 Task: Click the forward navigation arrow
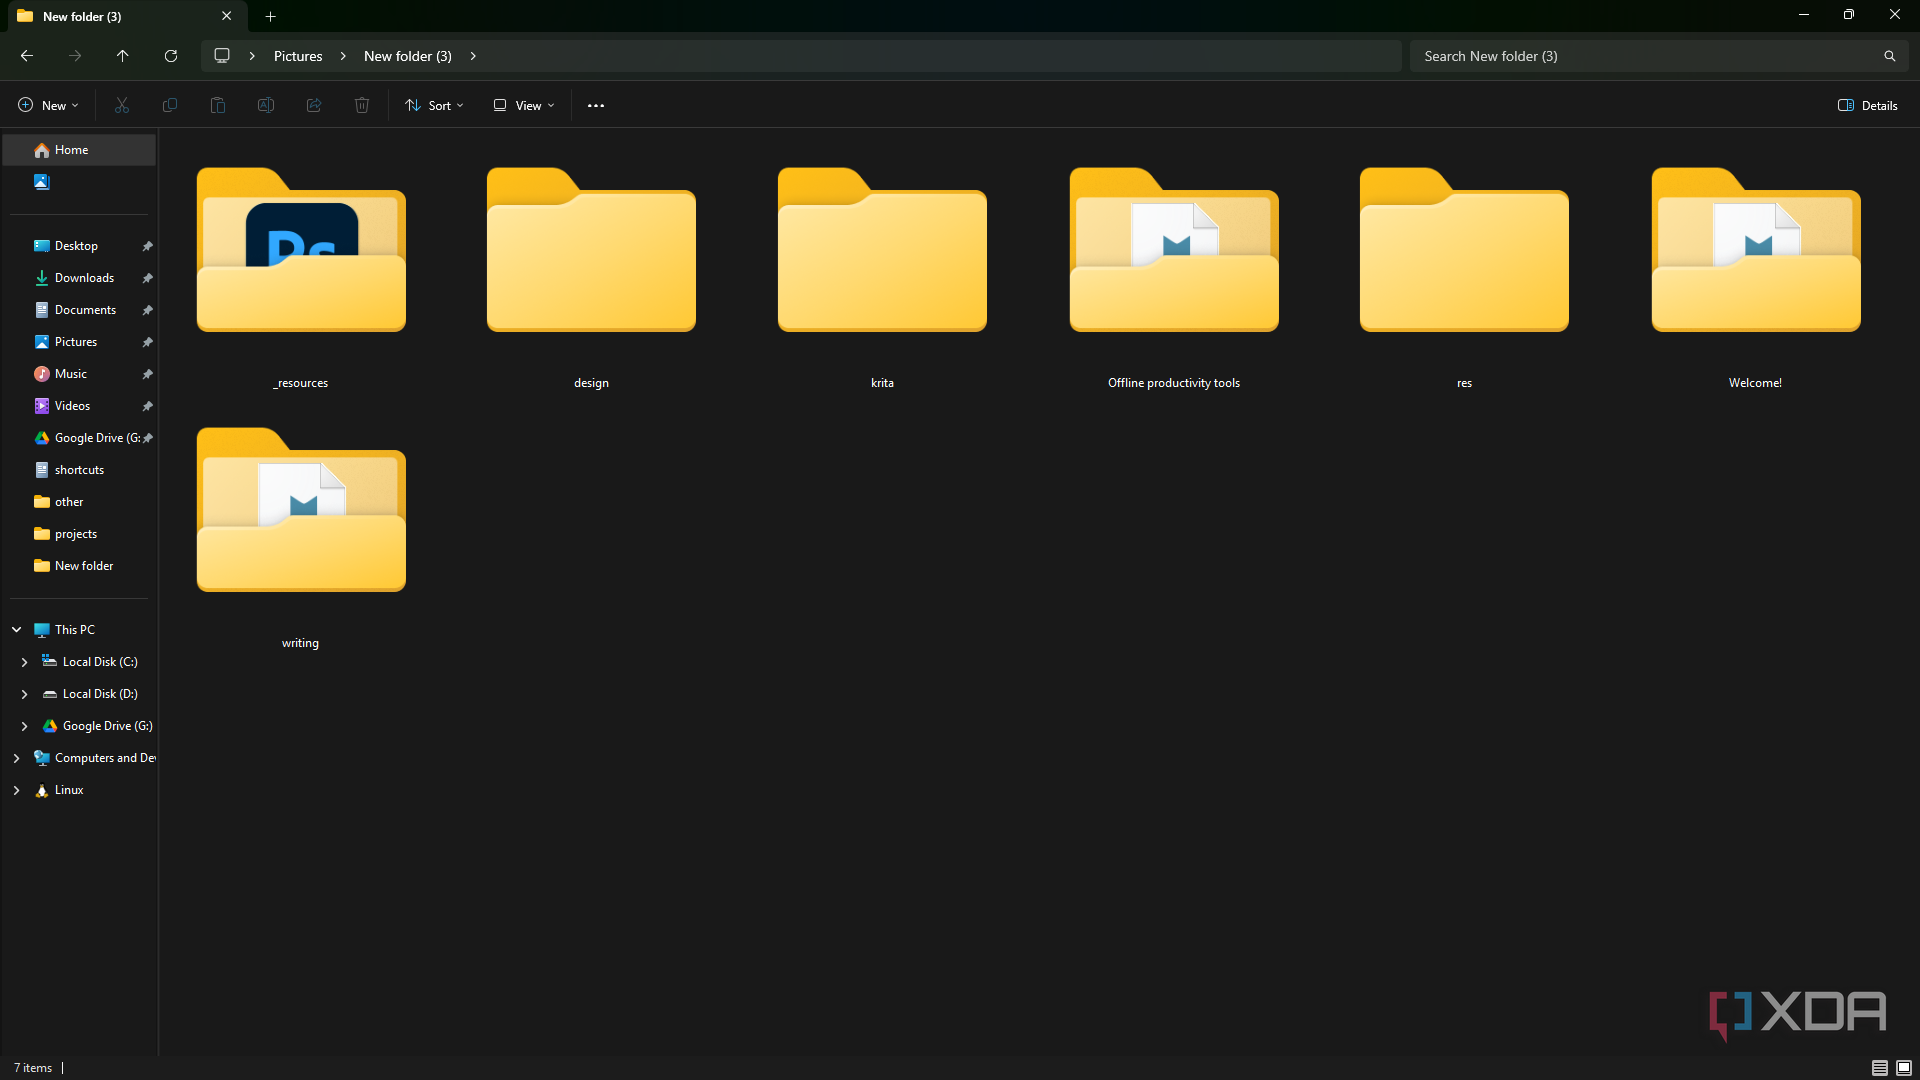75,56
